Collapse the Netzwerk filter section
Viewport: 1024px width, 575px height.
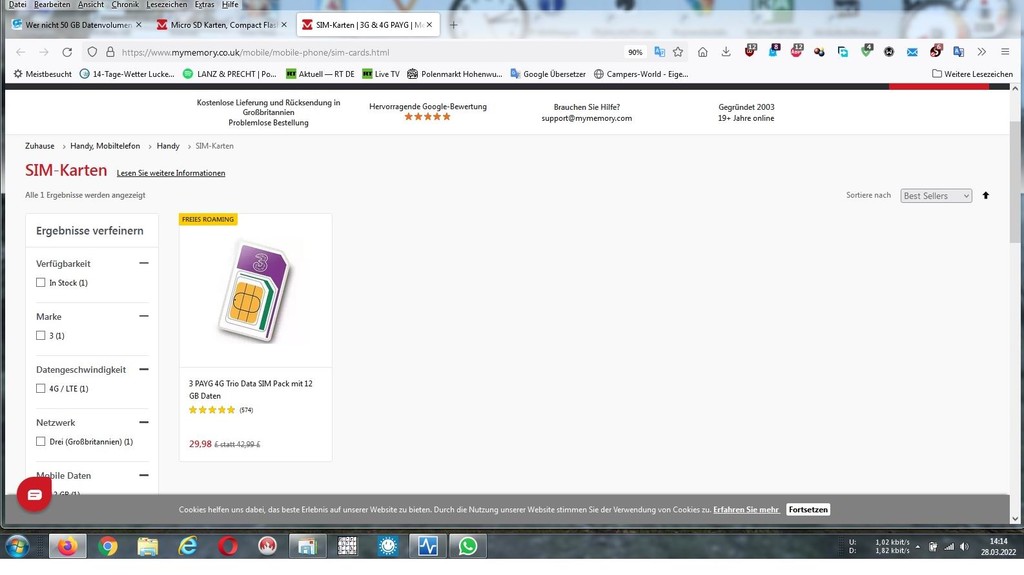[144, 422]
